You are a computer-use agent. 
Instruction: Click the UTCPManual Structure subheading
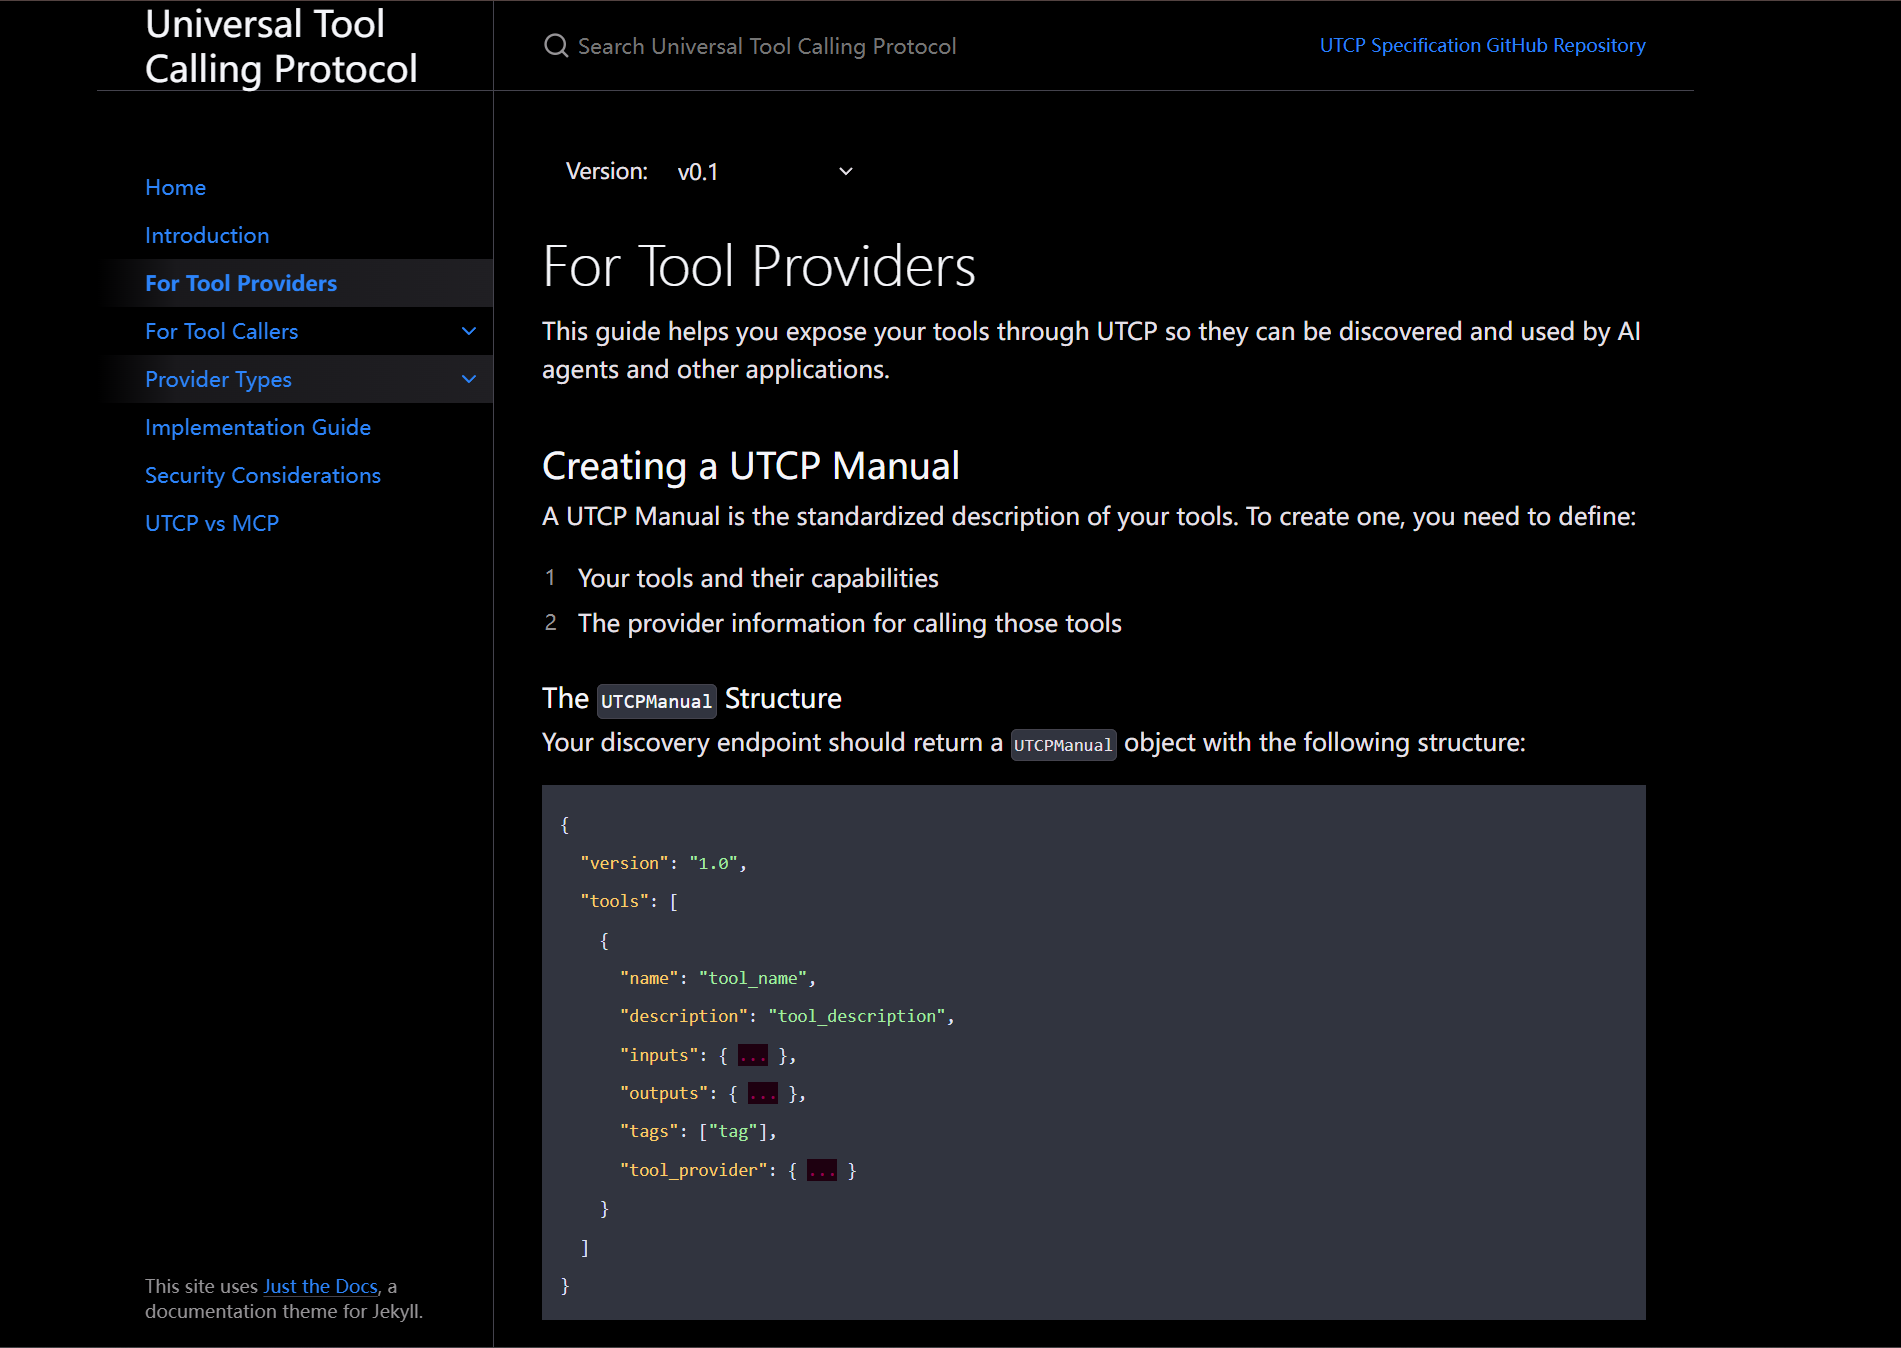692,699
